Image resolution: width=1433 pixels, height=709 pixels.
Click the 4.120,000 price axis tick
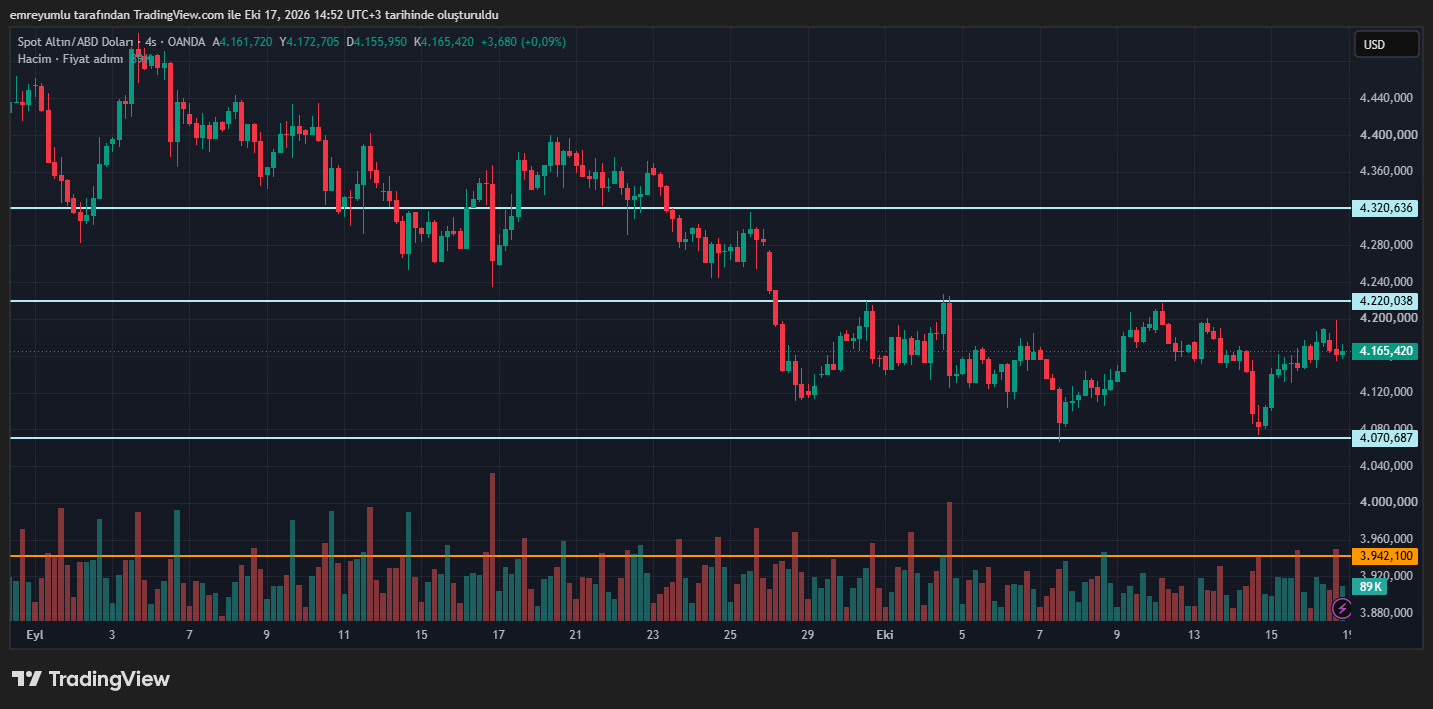[x=1386, y=392]
